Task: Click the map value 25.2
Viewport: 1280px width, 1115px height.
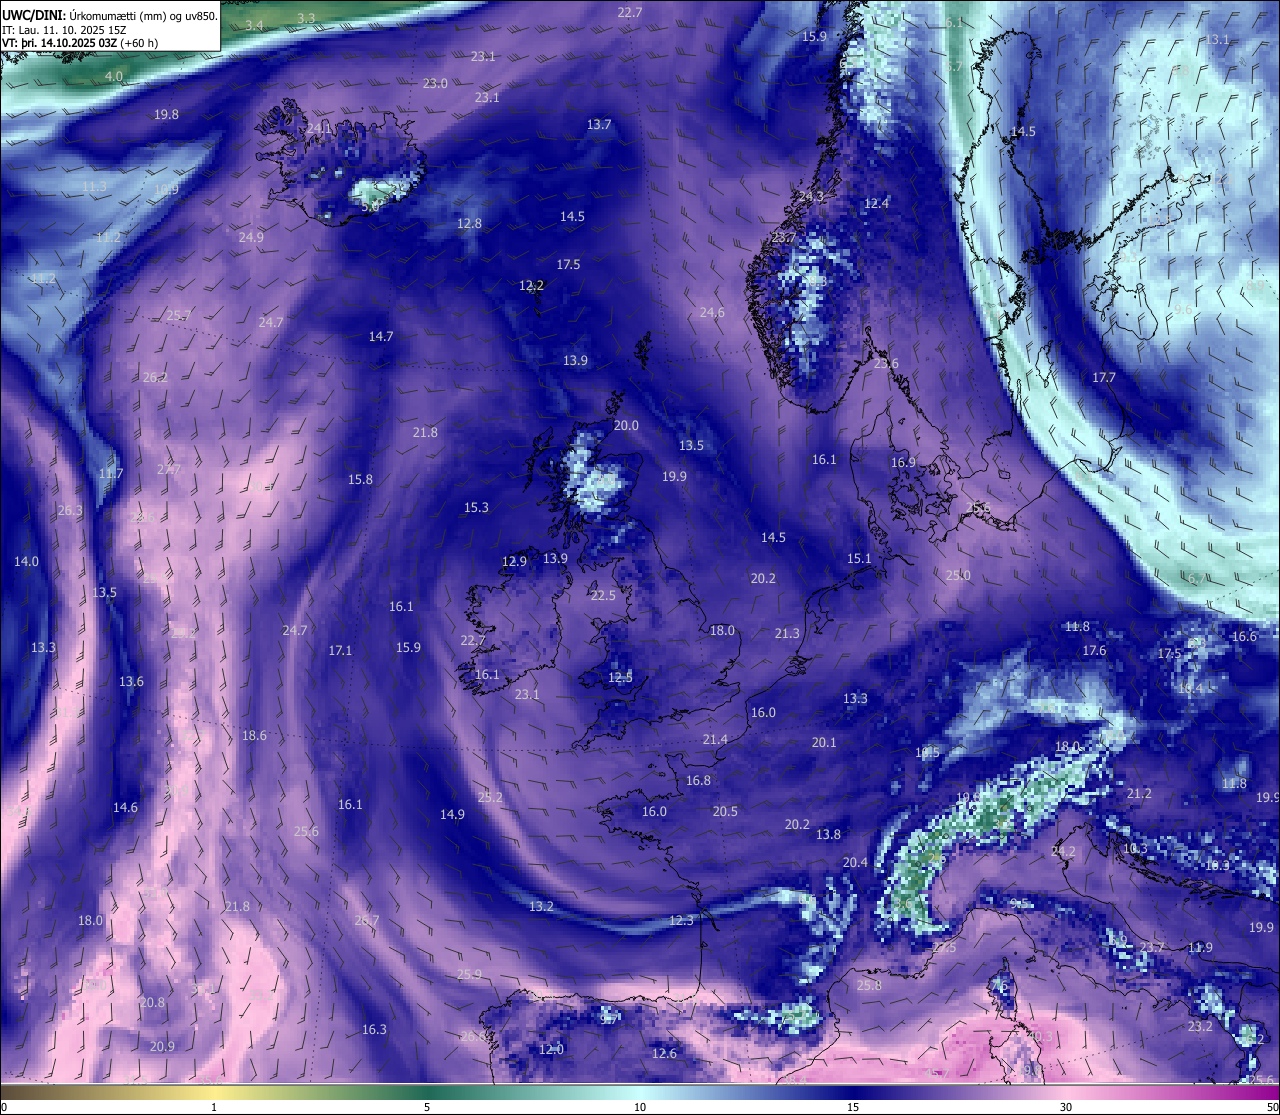Action: (x=490, y=797)
